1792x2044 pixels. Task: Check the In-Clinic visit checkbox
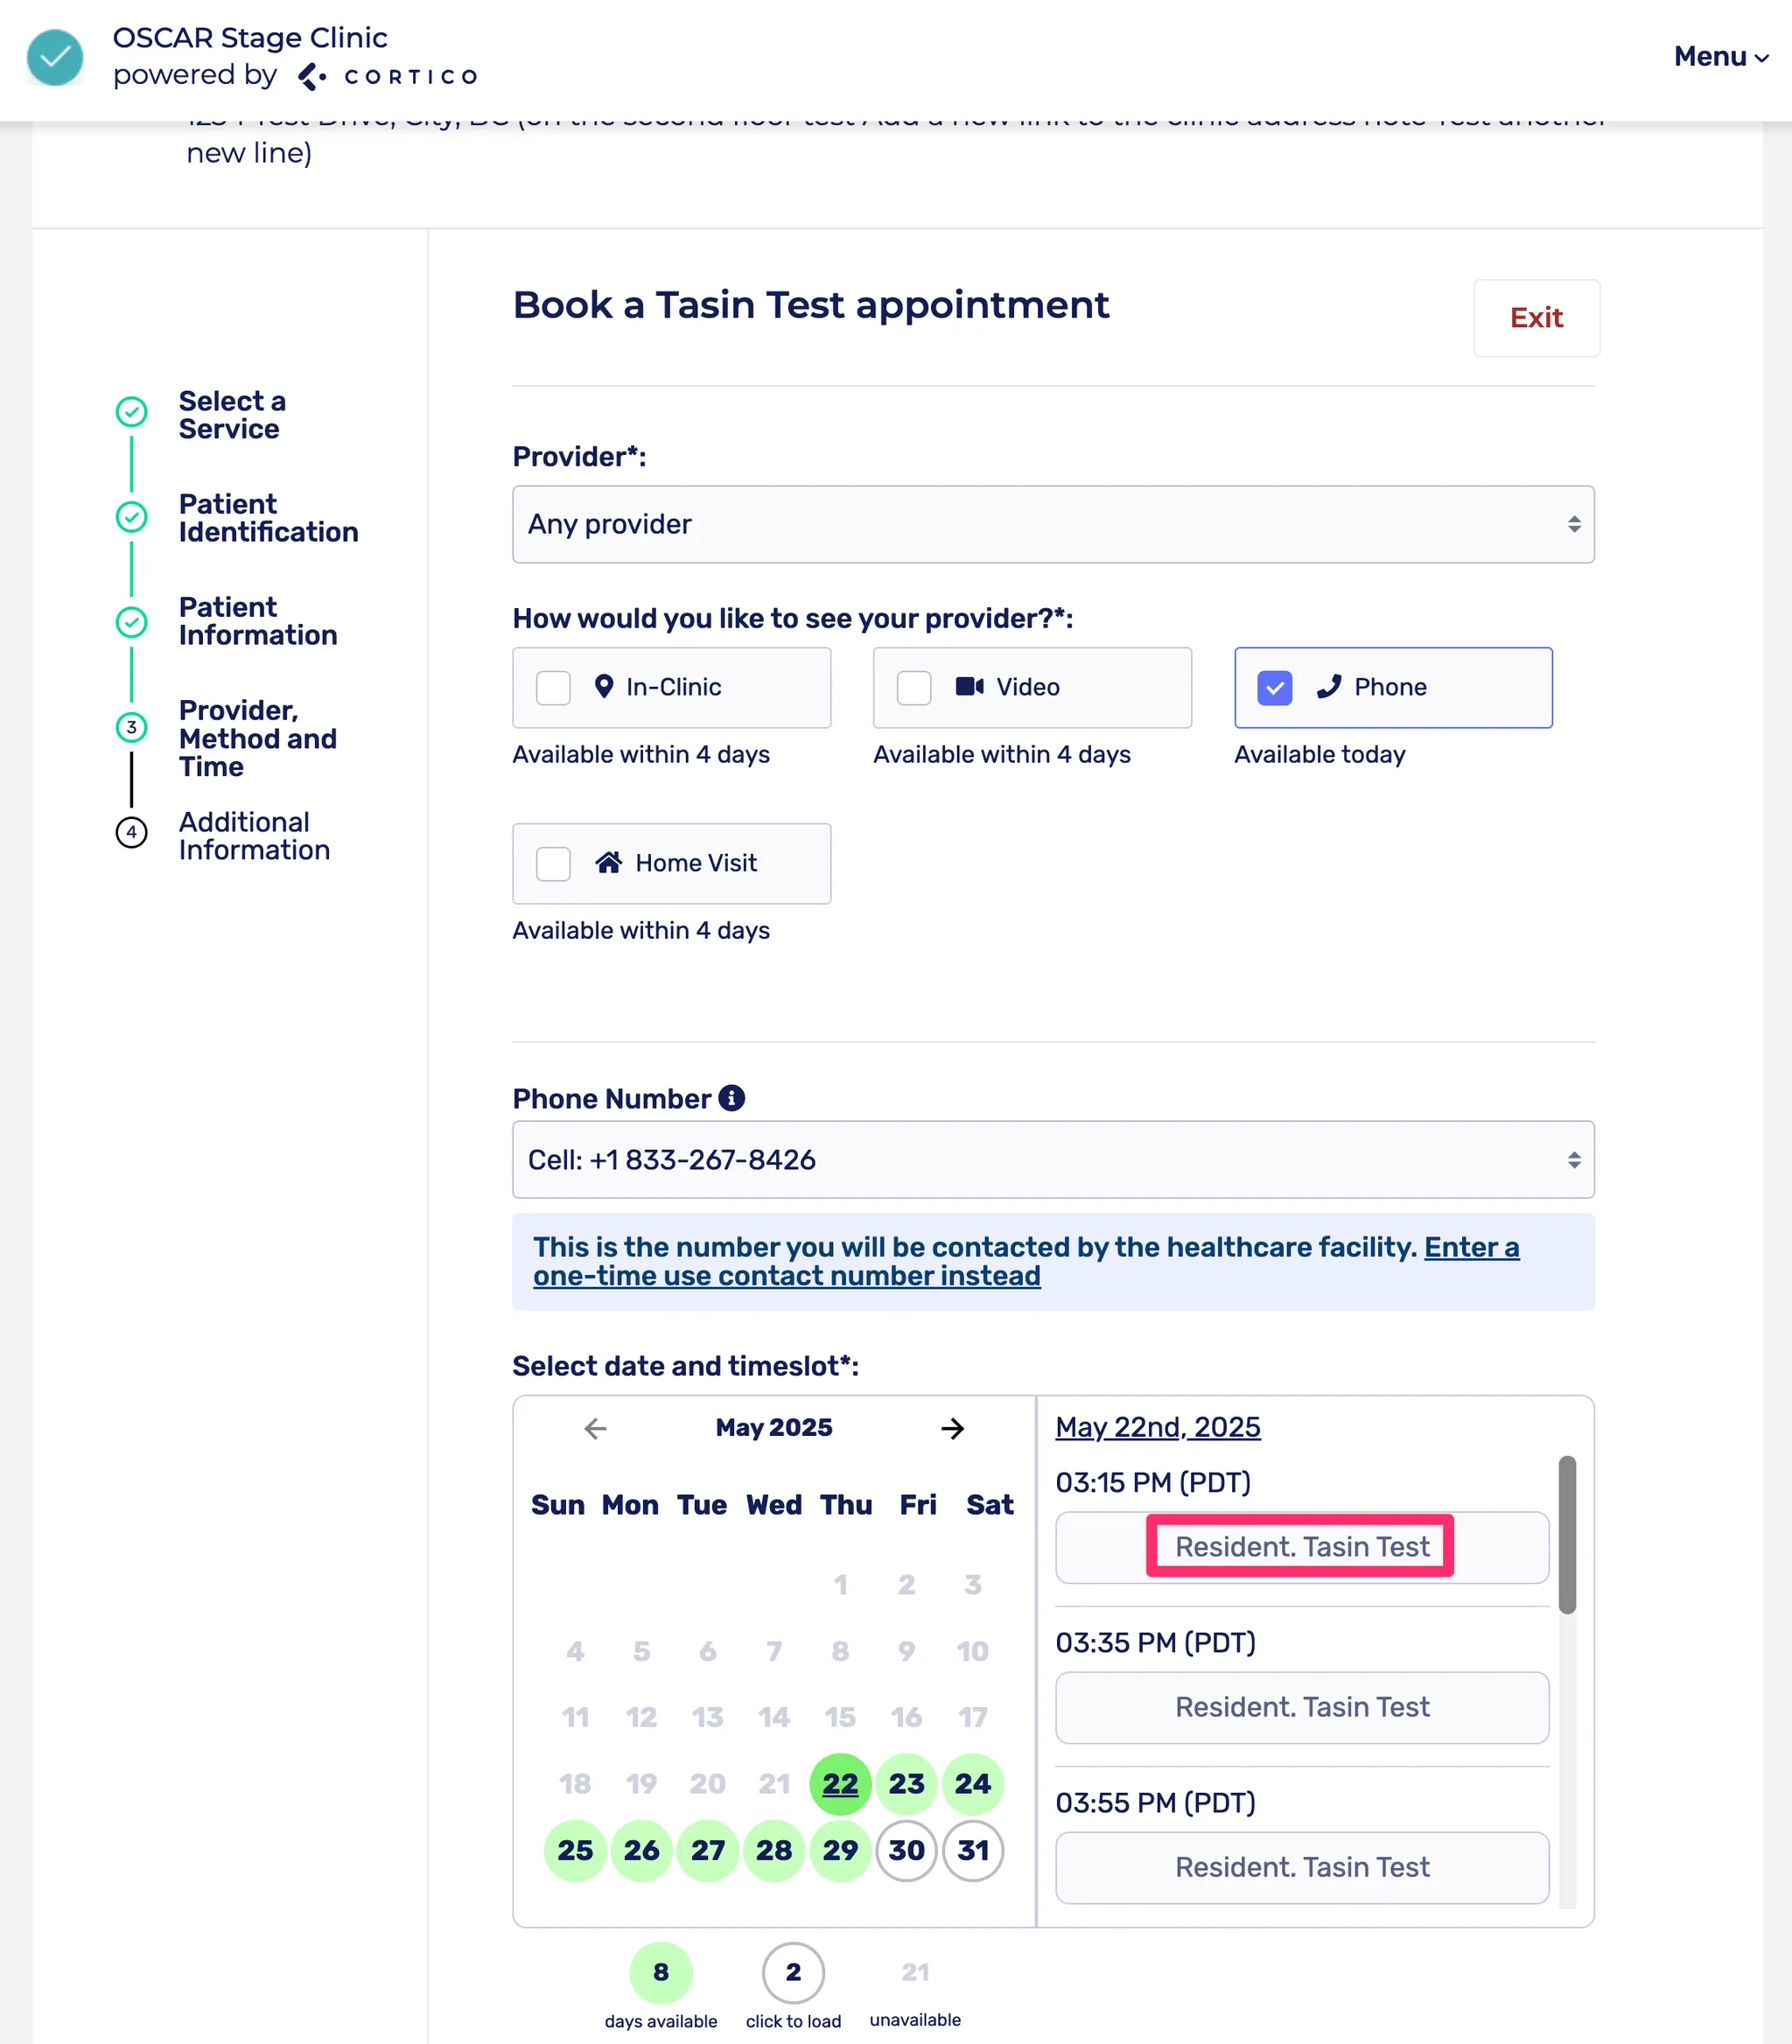[x=553, y=688]
